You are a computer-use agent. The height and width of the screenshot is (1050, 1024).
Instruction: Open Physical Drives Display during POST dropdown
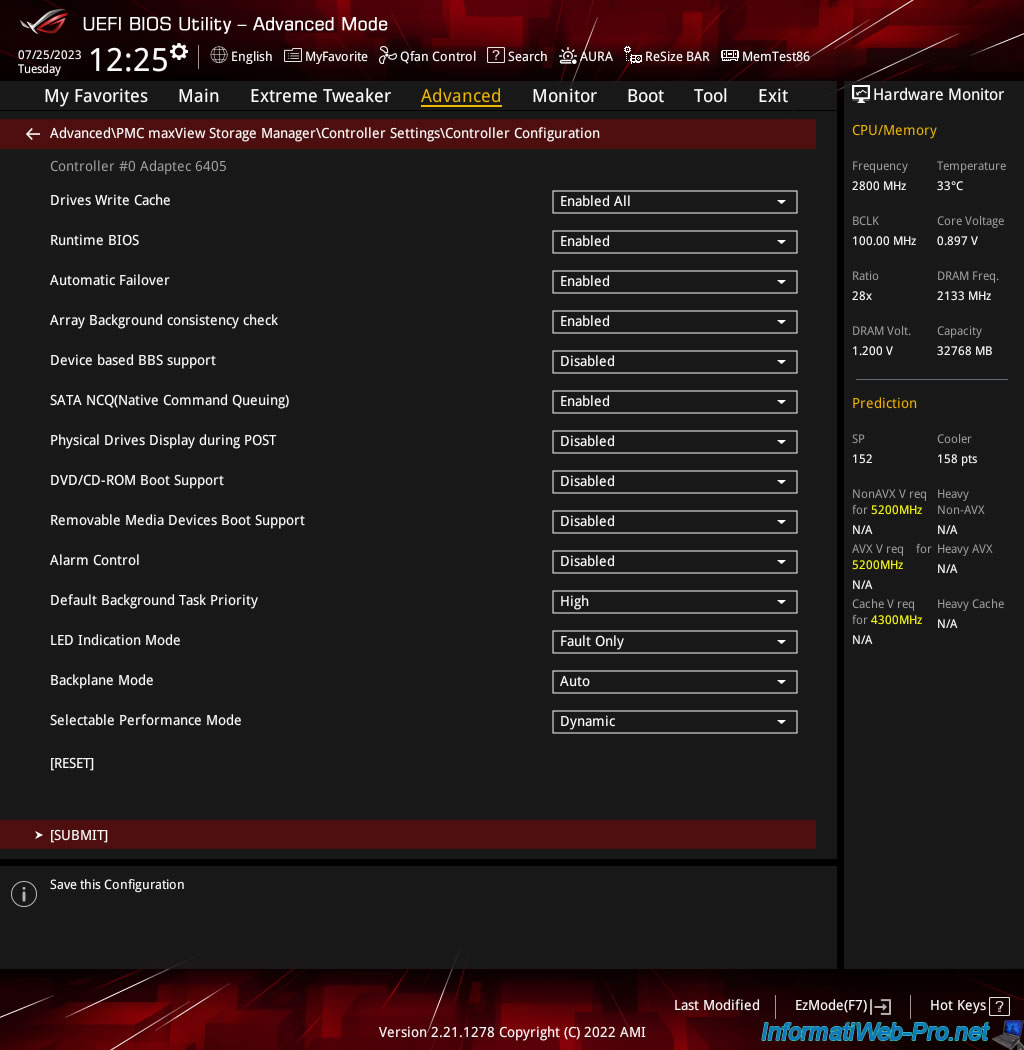(x=674, y=442)
